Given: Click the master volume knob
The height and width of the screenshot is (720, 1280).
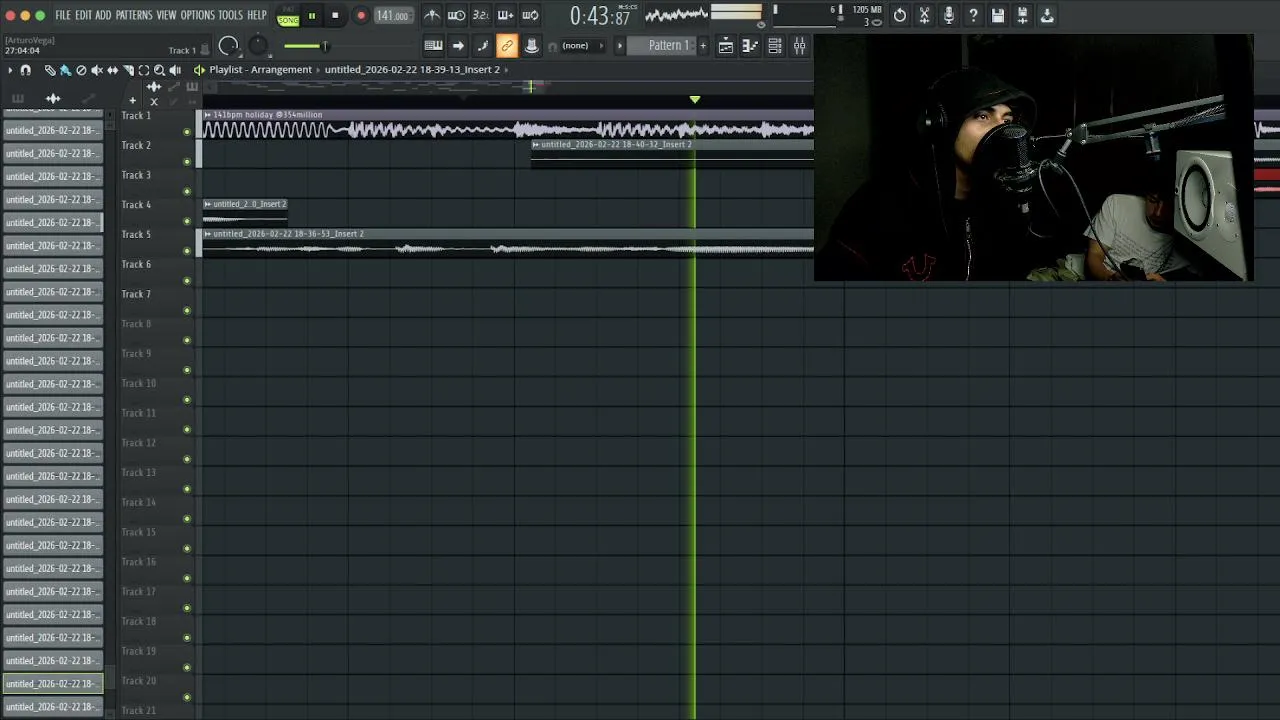Looking at the screenshot, I should tap(229, 46).
